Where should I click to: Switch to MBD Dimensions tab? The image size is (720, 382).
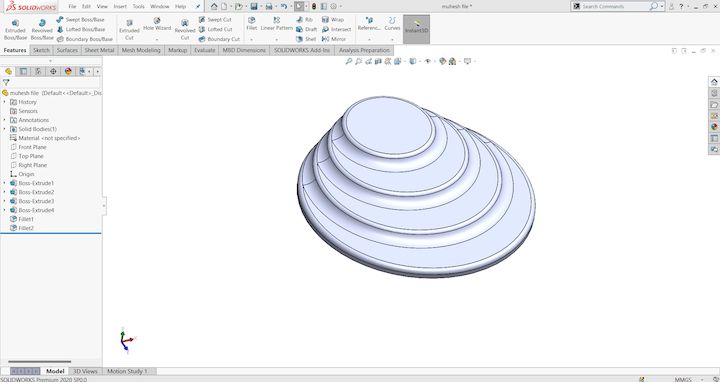[244, 50]
